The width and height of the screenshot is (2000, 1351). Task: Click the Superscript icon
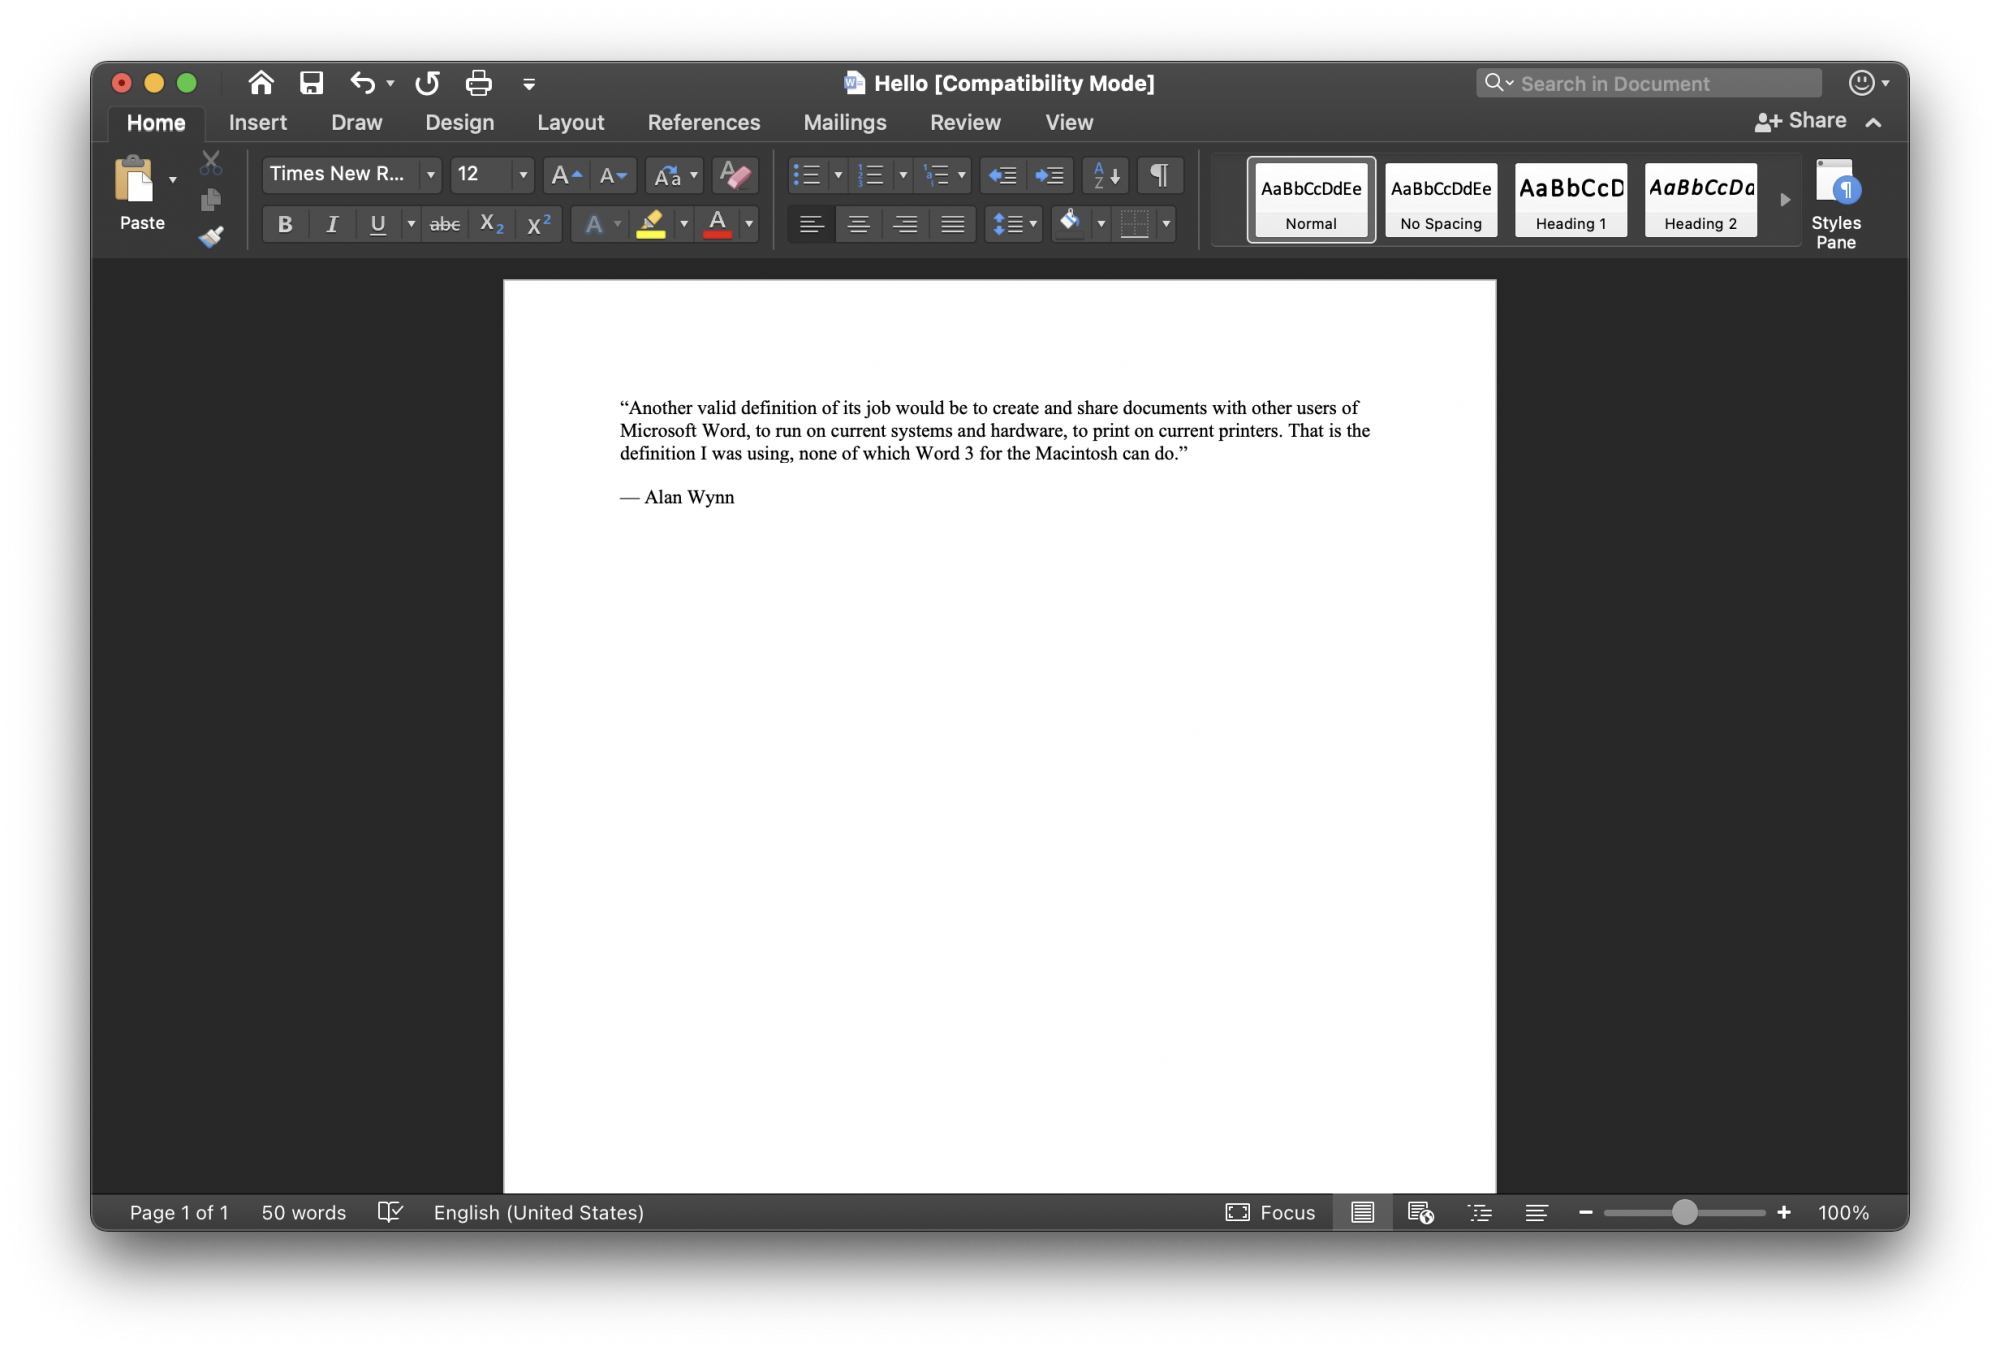click(539, 224)
